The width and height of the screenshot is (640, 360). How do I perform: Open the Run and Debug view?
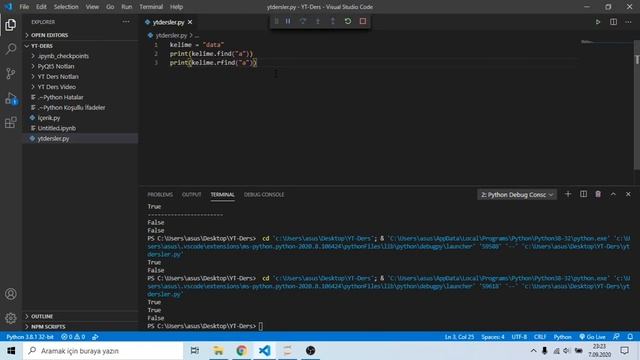click(11, 98)
